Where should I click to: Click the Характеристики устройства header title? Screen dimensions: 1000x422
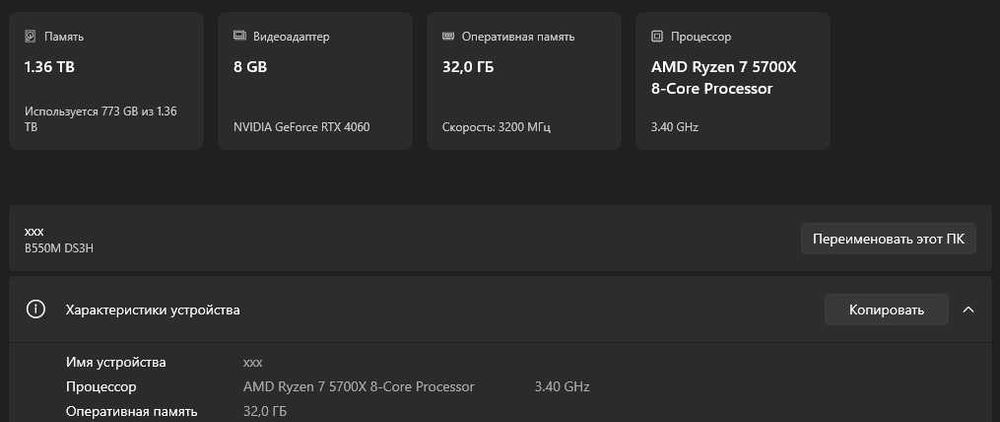[x=152, y=310]
